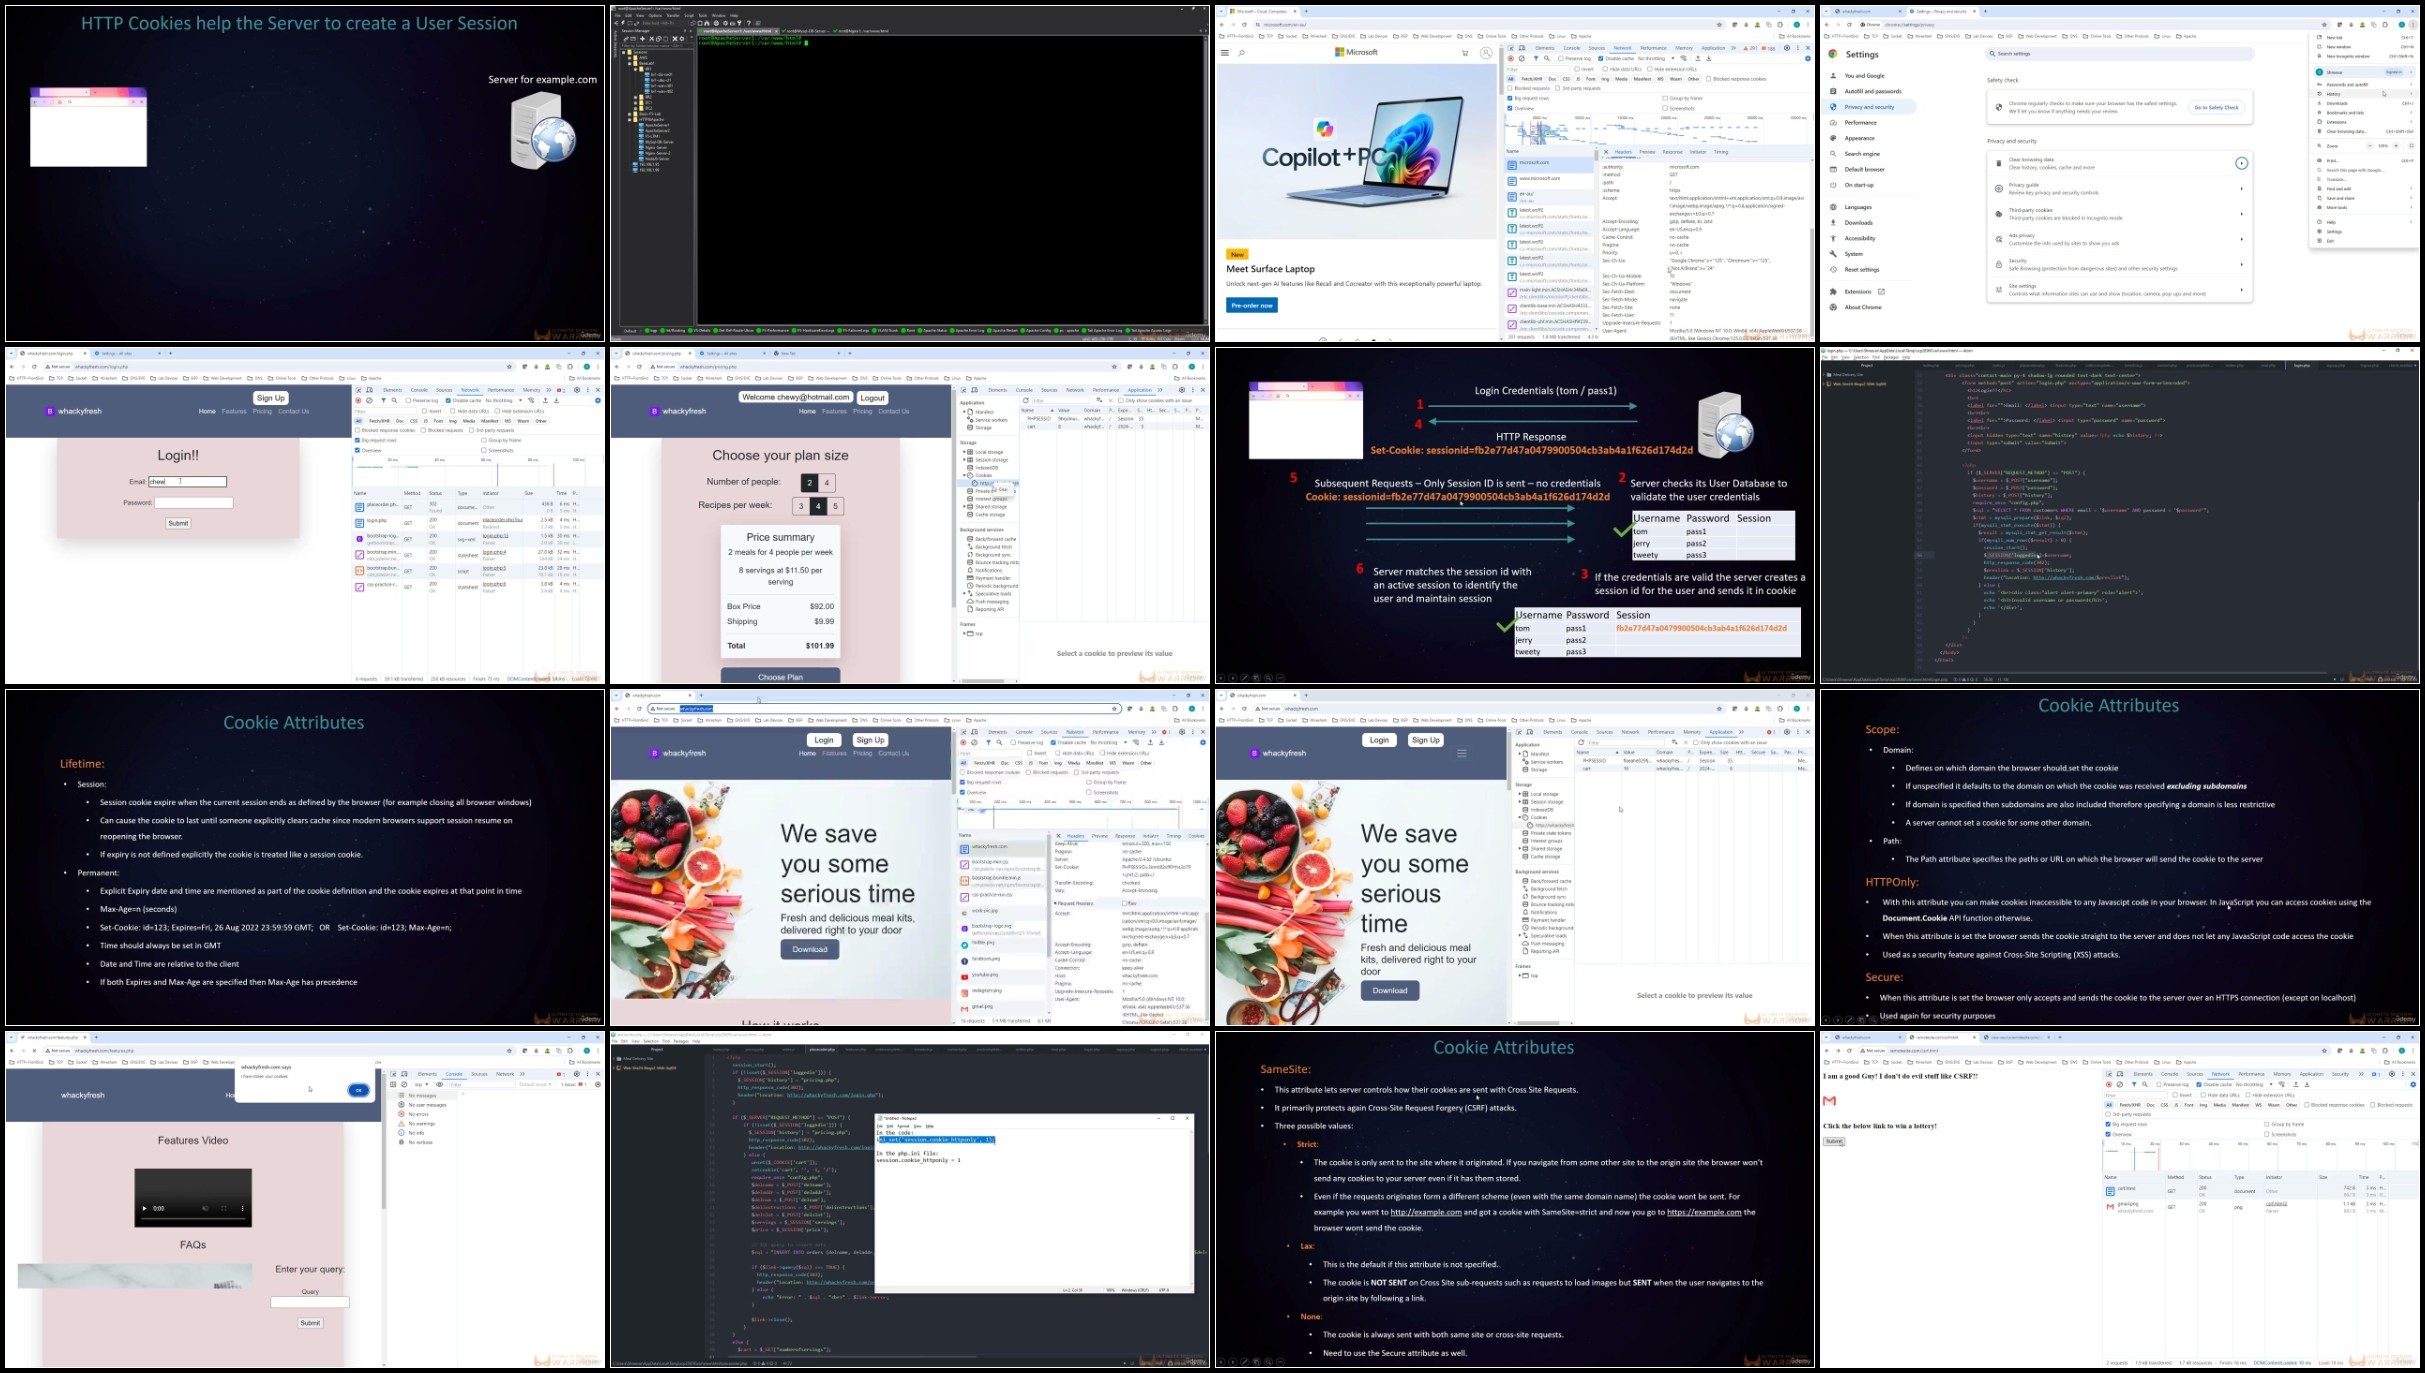
Task: Open the hamburger menu on the Microsoft page
Action: (x=1225, y=53)
